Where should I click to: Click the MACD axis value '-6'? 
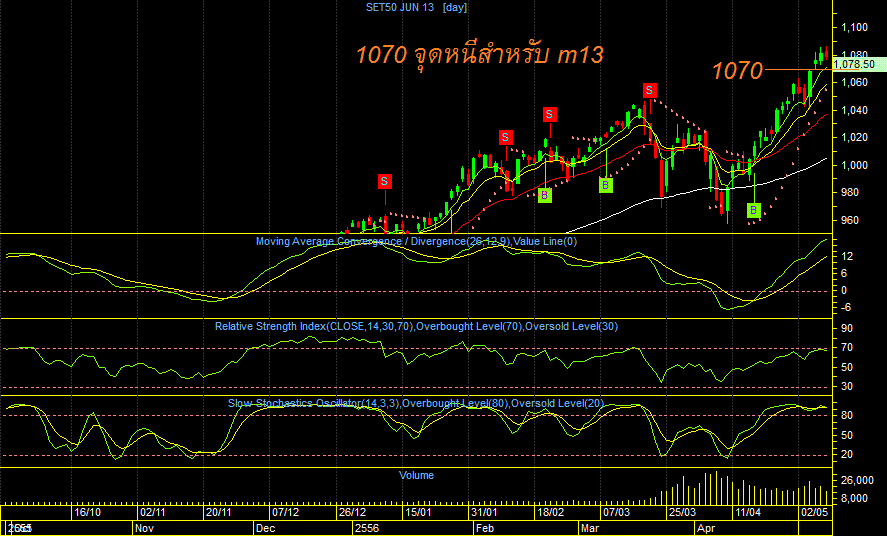(846, 308)
